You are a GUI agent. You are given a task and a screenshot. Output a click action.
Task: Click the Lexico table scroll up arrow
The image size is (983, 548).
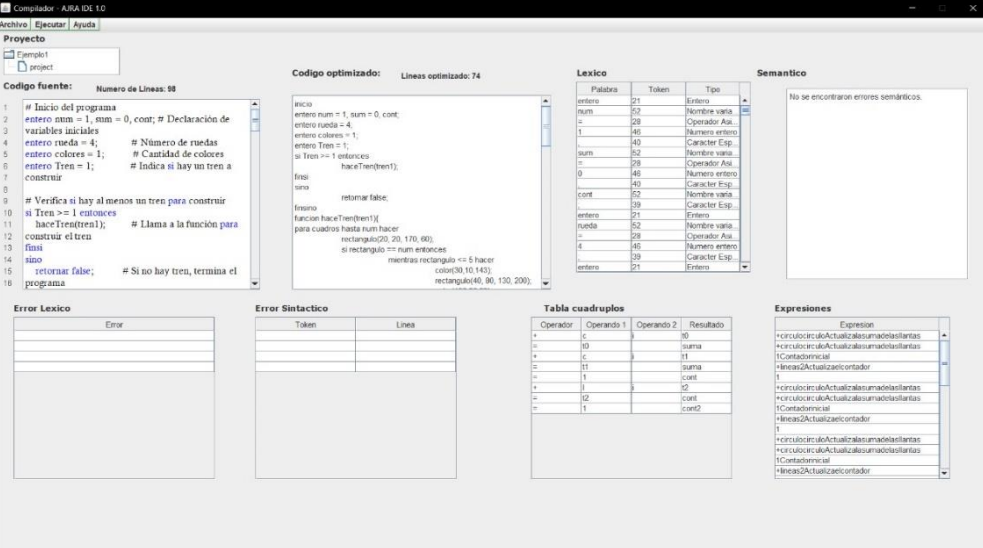pyautogui.click(x=745, y=100)
